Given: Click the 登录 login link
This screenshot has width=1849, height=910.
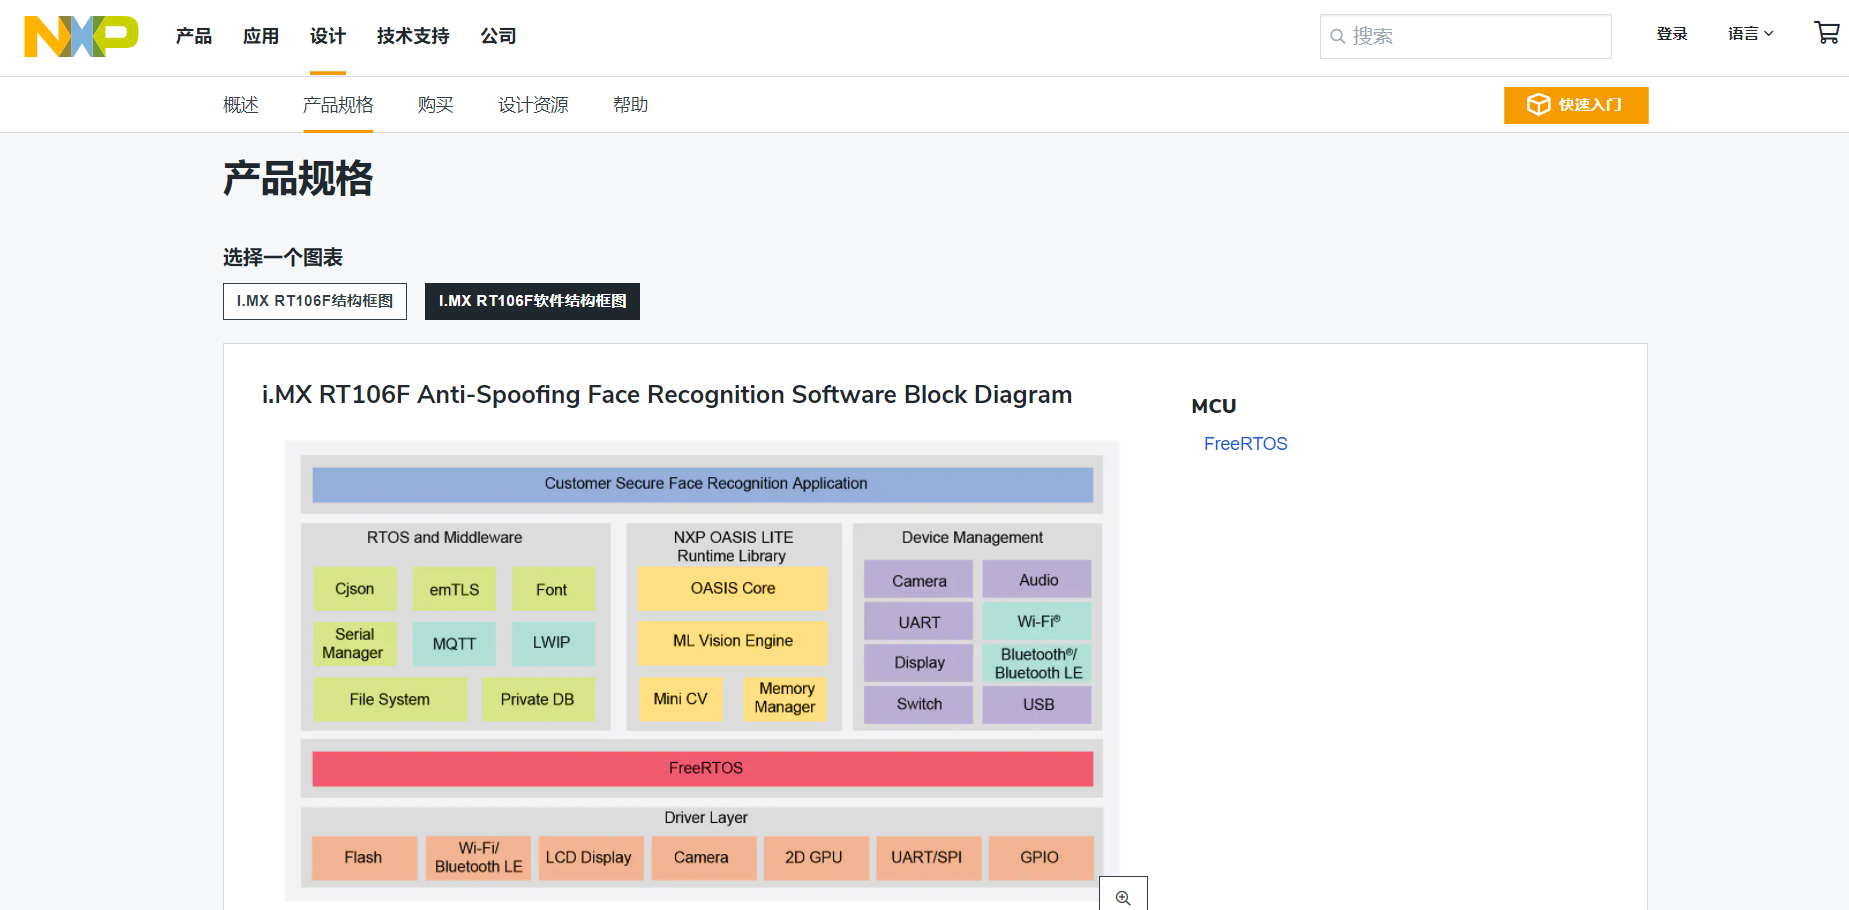Looking at the screenshot, I should pyautogui.click(x=1672, y=34).
